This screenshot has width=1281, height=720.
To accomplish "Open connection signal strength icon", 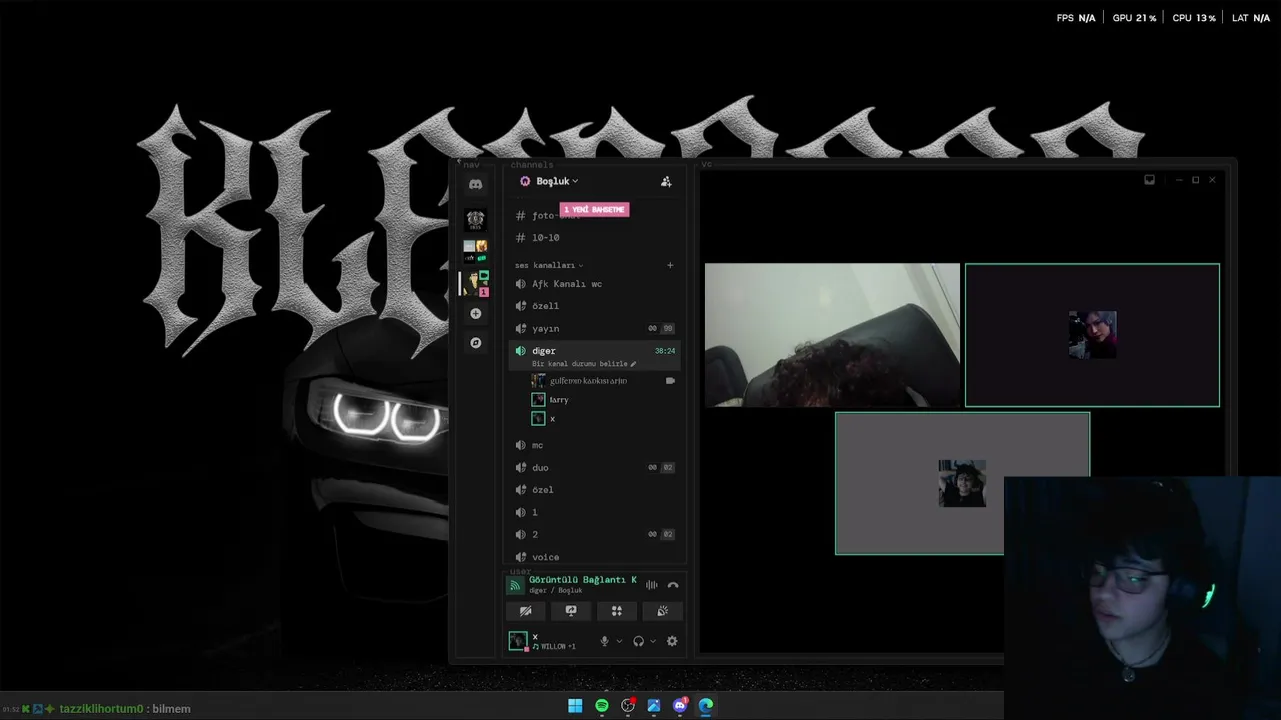I will point(515,585).
